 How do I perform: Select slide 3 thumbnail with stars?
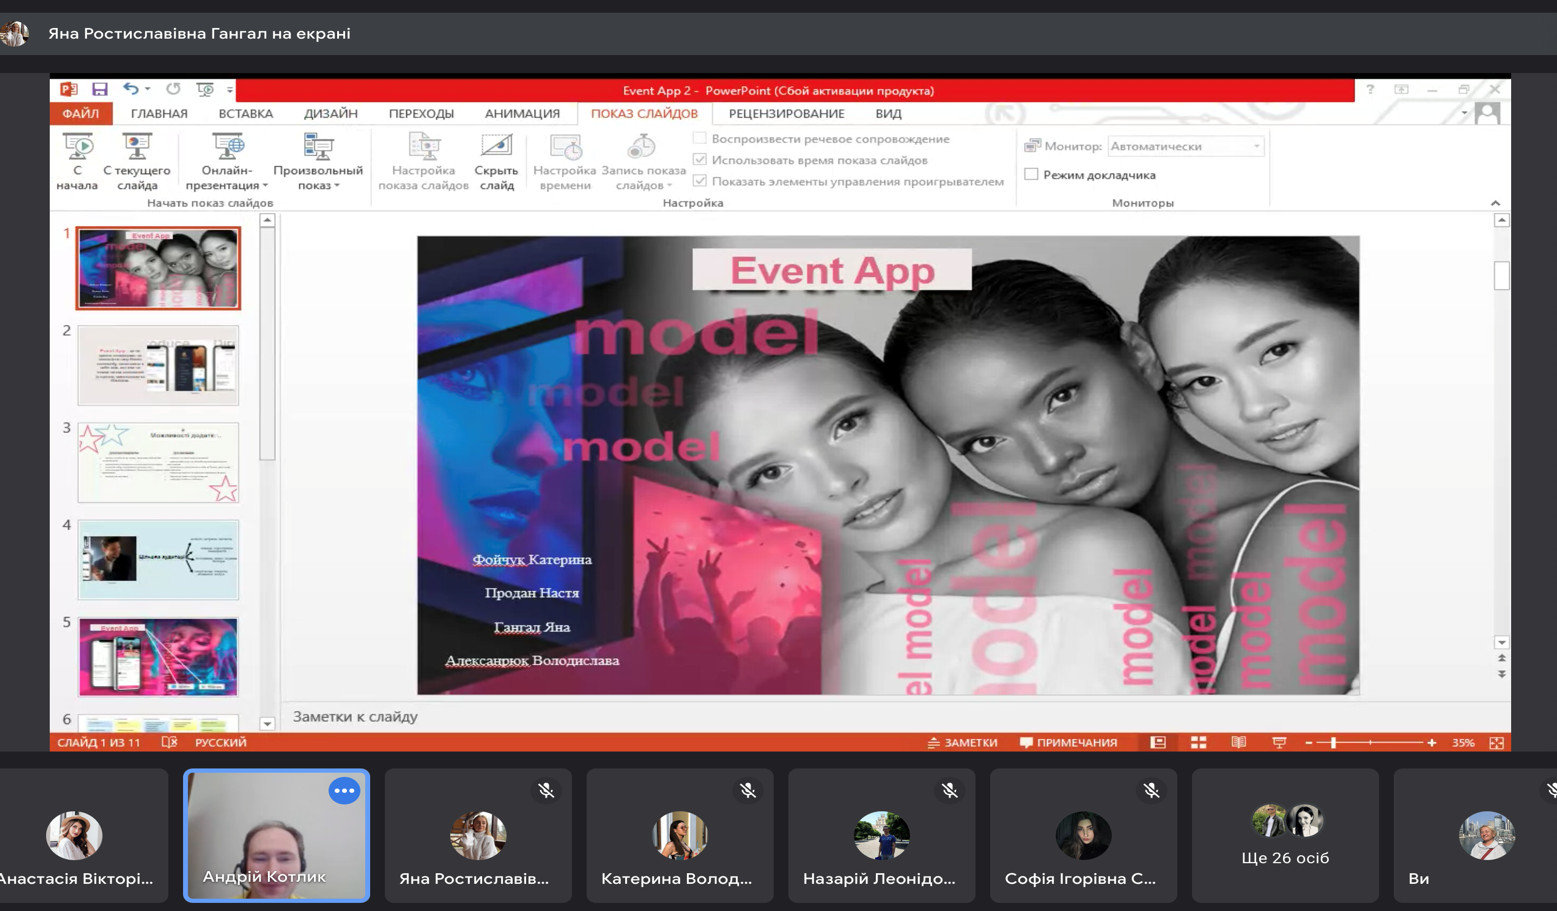158,462
